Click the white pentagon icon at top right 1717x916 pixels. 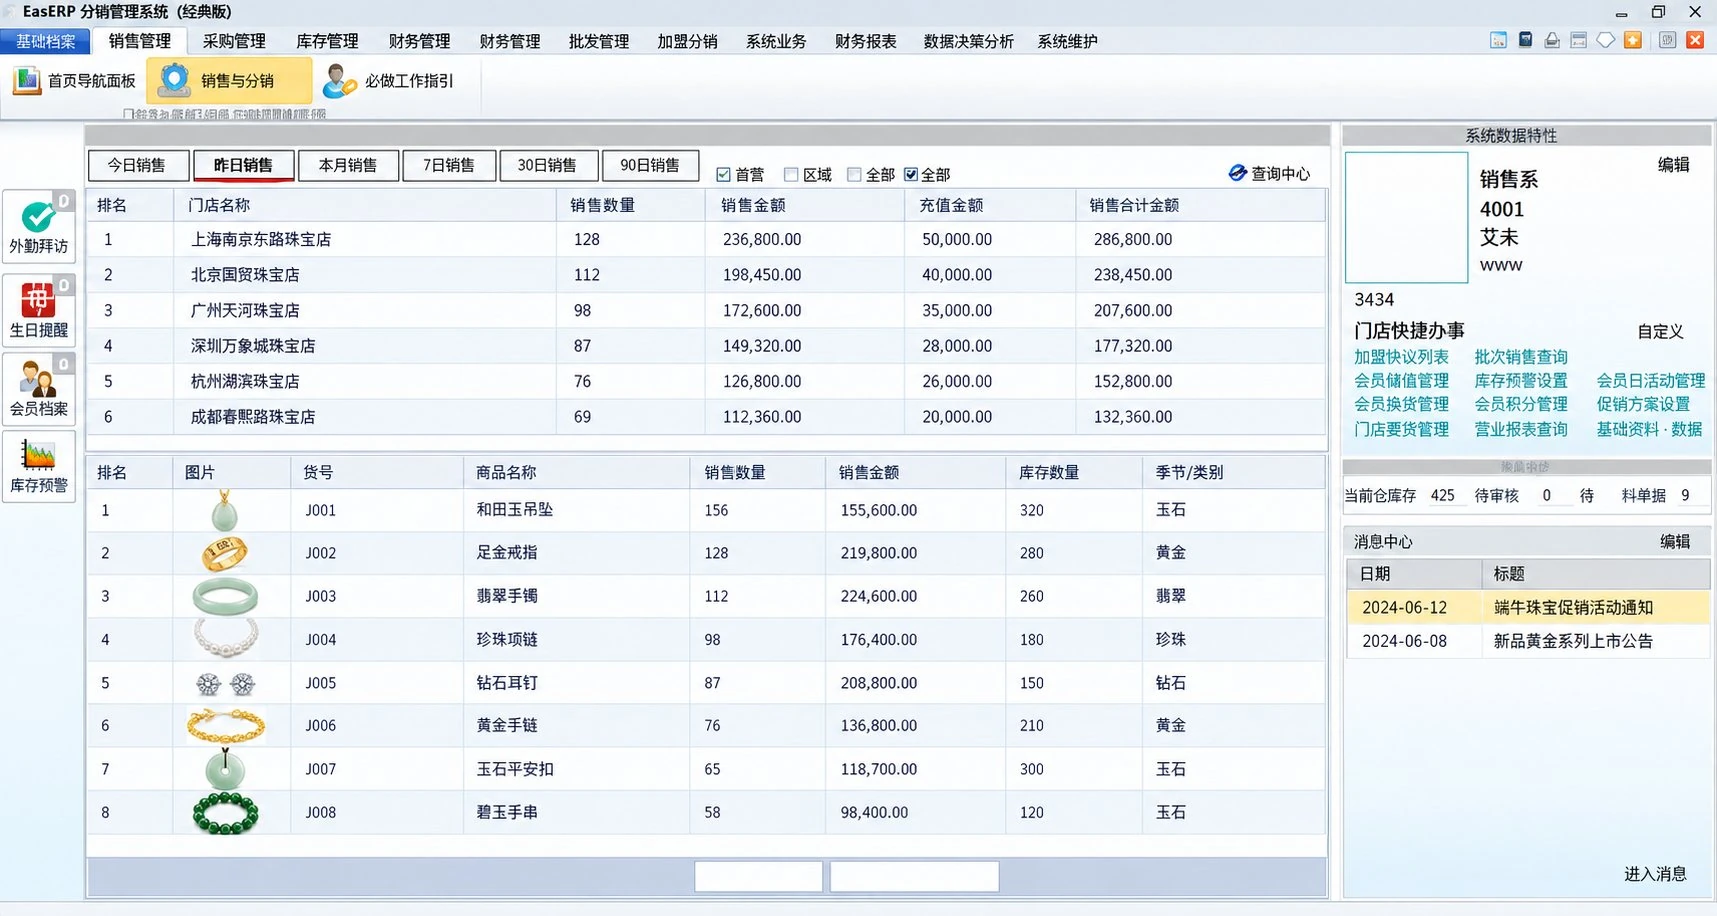click(x=1606, y=40)
